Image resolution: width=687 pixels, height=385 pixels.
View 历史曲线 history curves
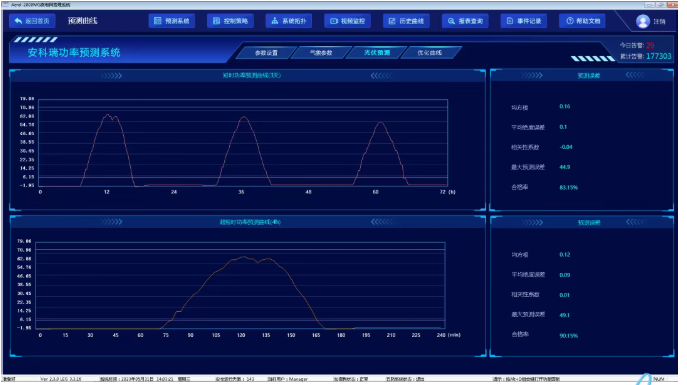tap(406, 21)
